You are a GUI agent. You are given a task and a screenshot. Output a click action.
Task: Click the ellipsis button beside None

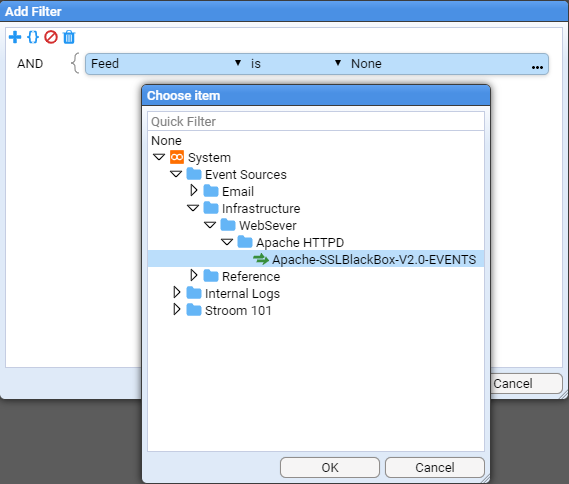point(537,67)
